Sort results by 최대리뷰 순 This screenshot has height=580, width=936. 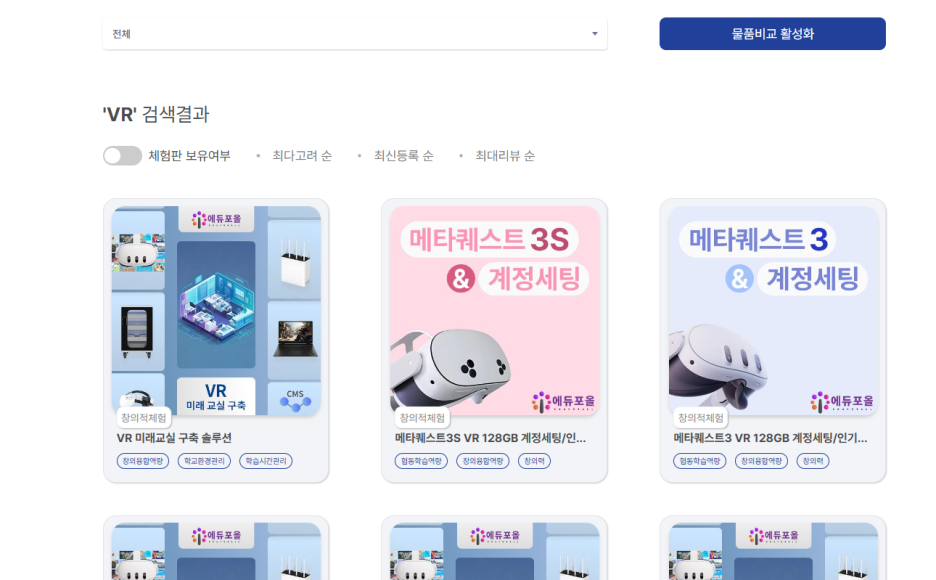click(x=505, y=156)
